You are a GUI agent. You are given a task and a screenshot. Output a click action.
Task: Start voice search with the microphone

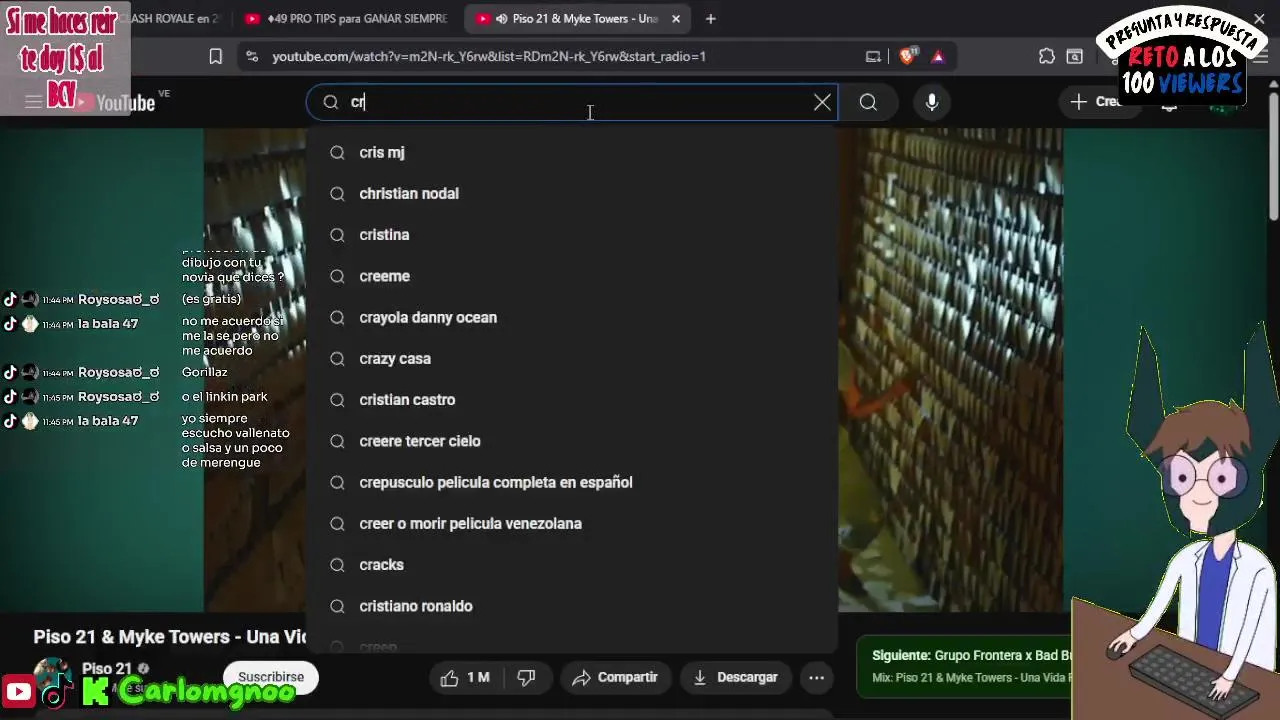tap(931, 102)
